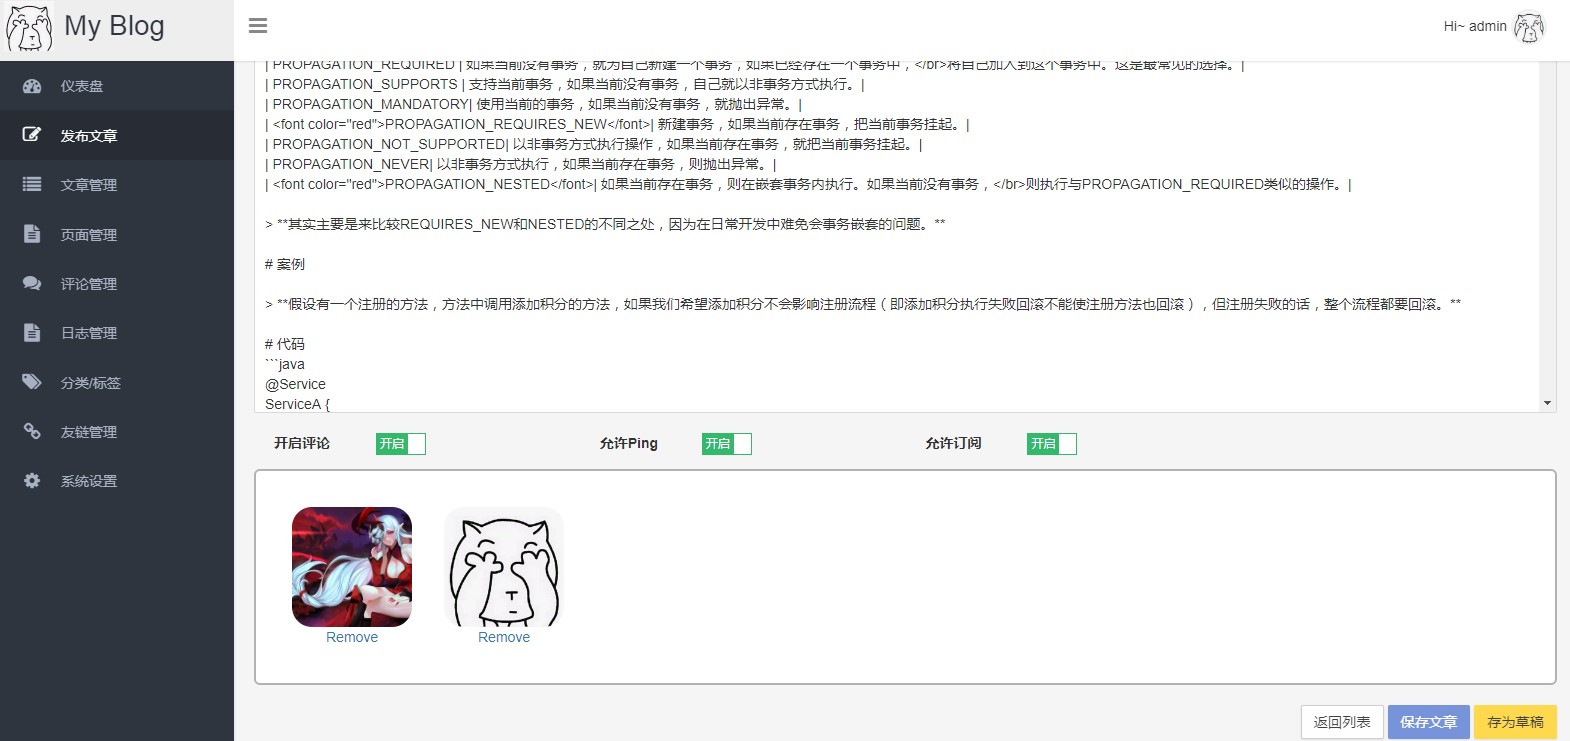The image size is (1570, 741).
Task: Click the edit pencil icon for 发布文章
Action: [x=32, y=135]
